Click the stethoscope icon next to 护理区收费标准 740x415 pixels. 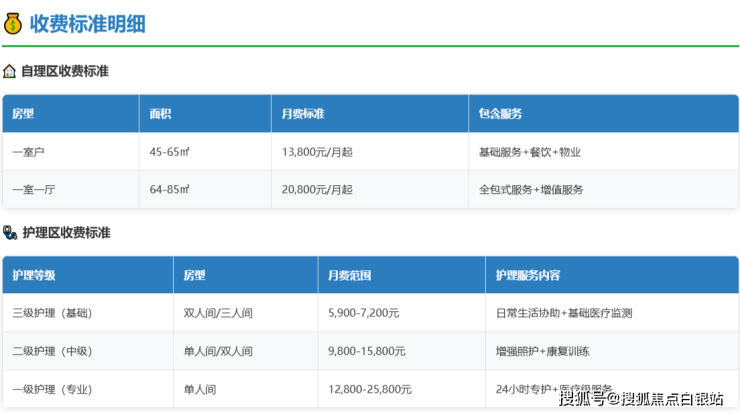click(x=10, y=233)
